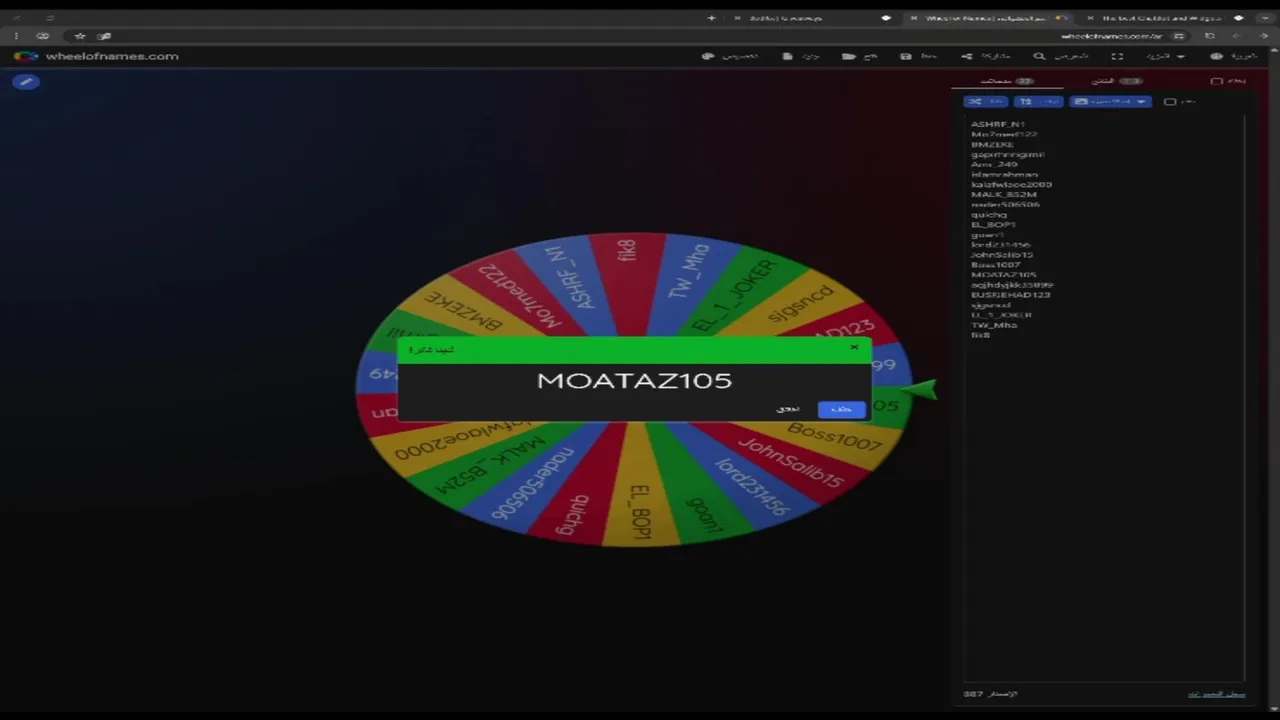Toggle the Hide checkbox beside Results tab
1280x720 pixels.
[x=1216, y=81]
